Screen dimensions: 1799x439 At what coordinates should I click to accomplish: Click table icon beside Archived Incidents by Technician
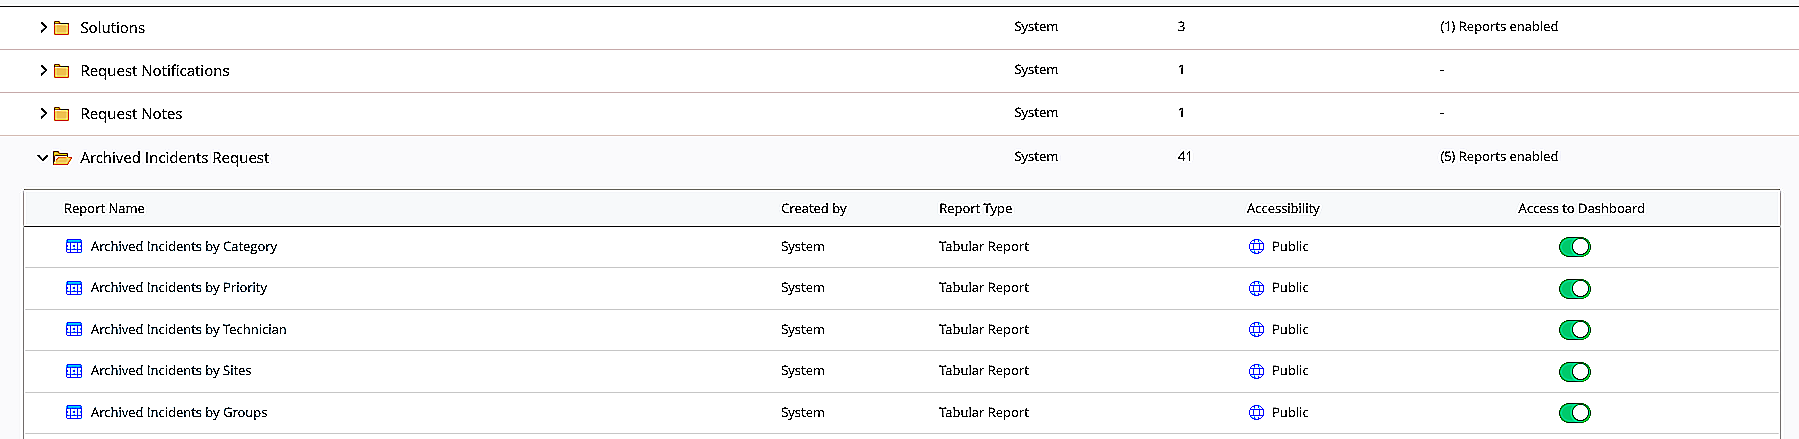point(74,330)
